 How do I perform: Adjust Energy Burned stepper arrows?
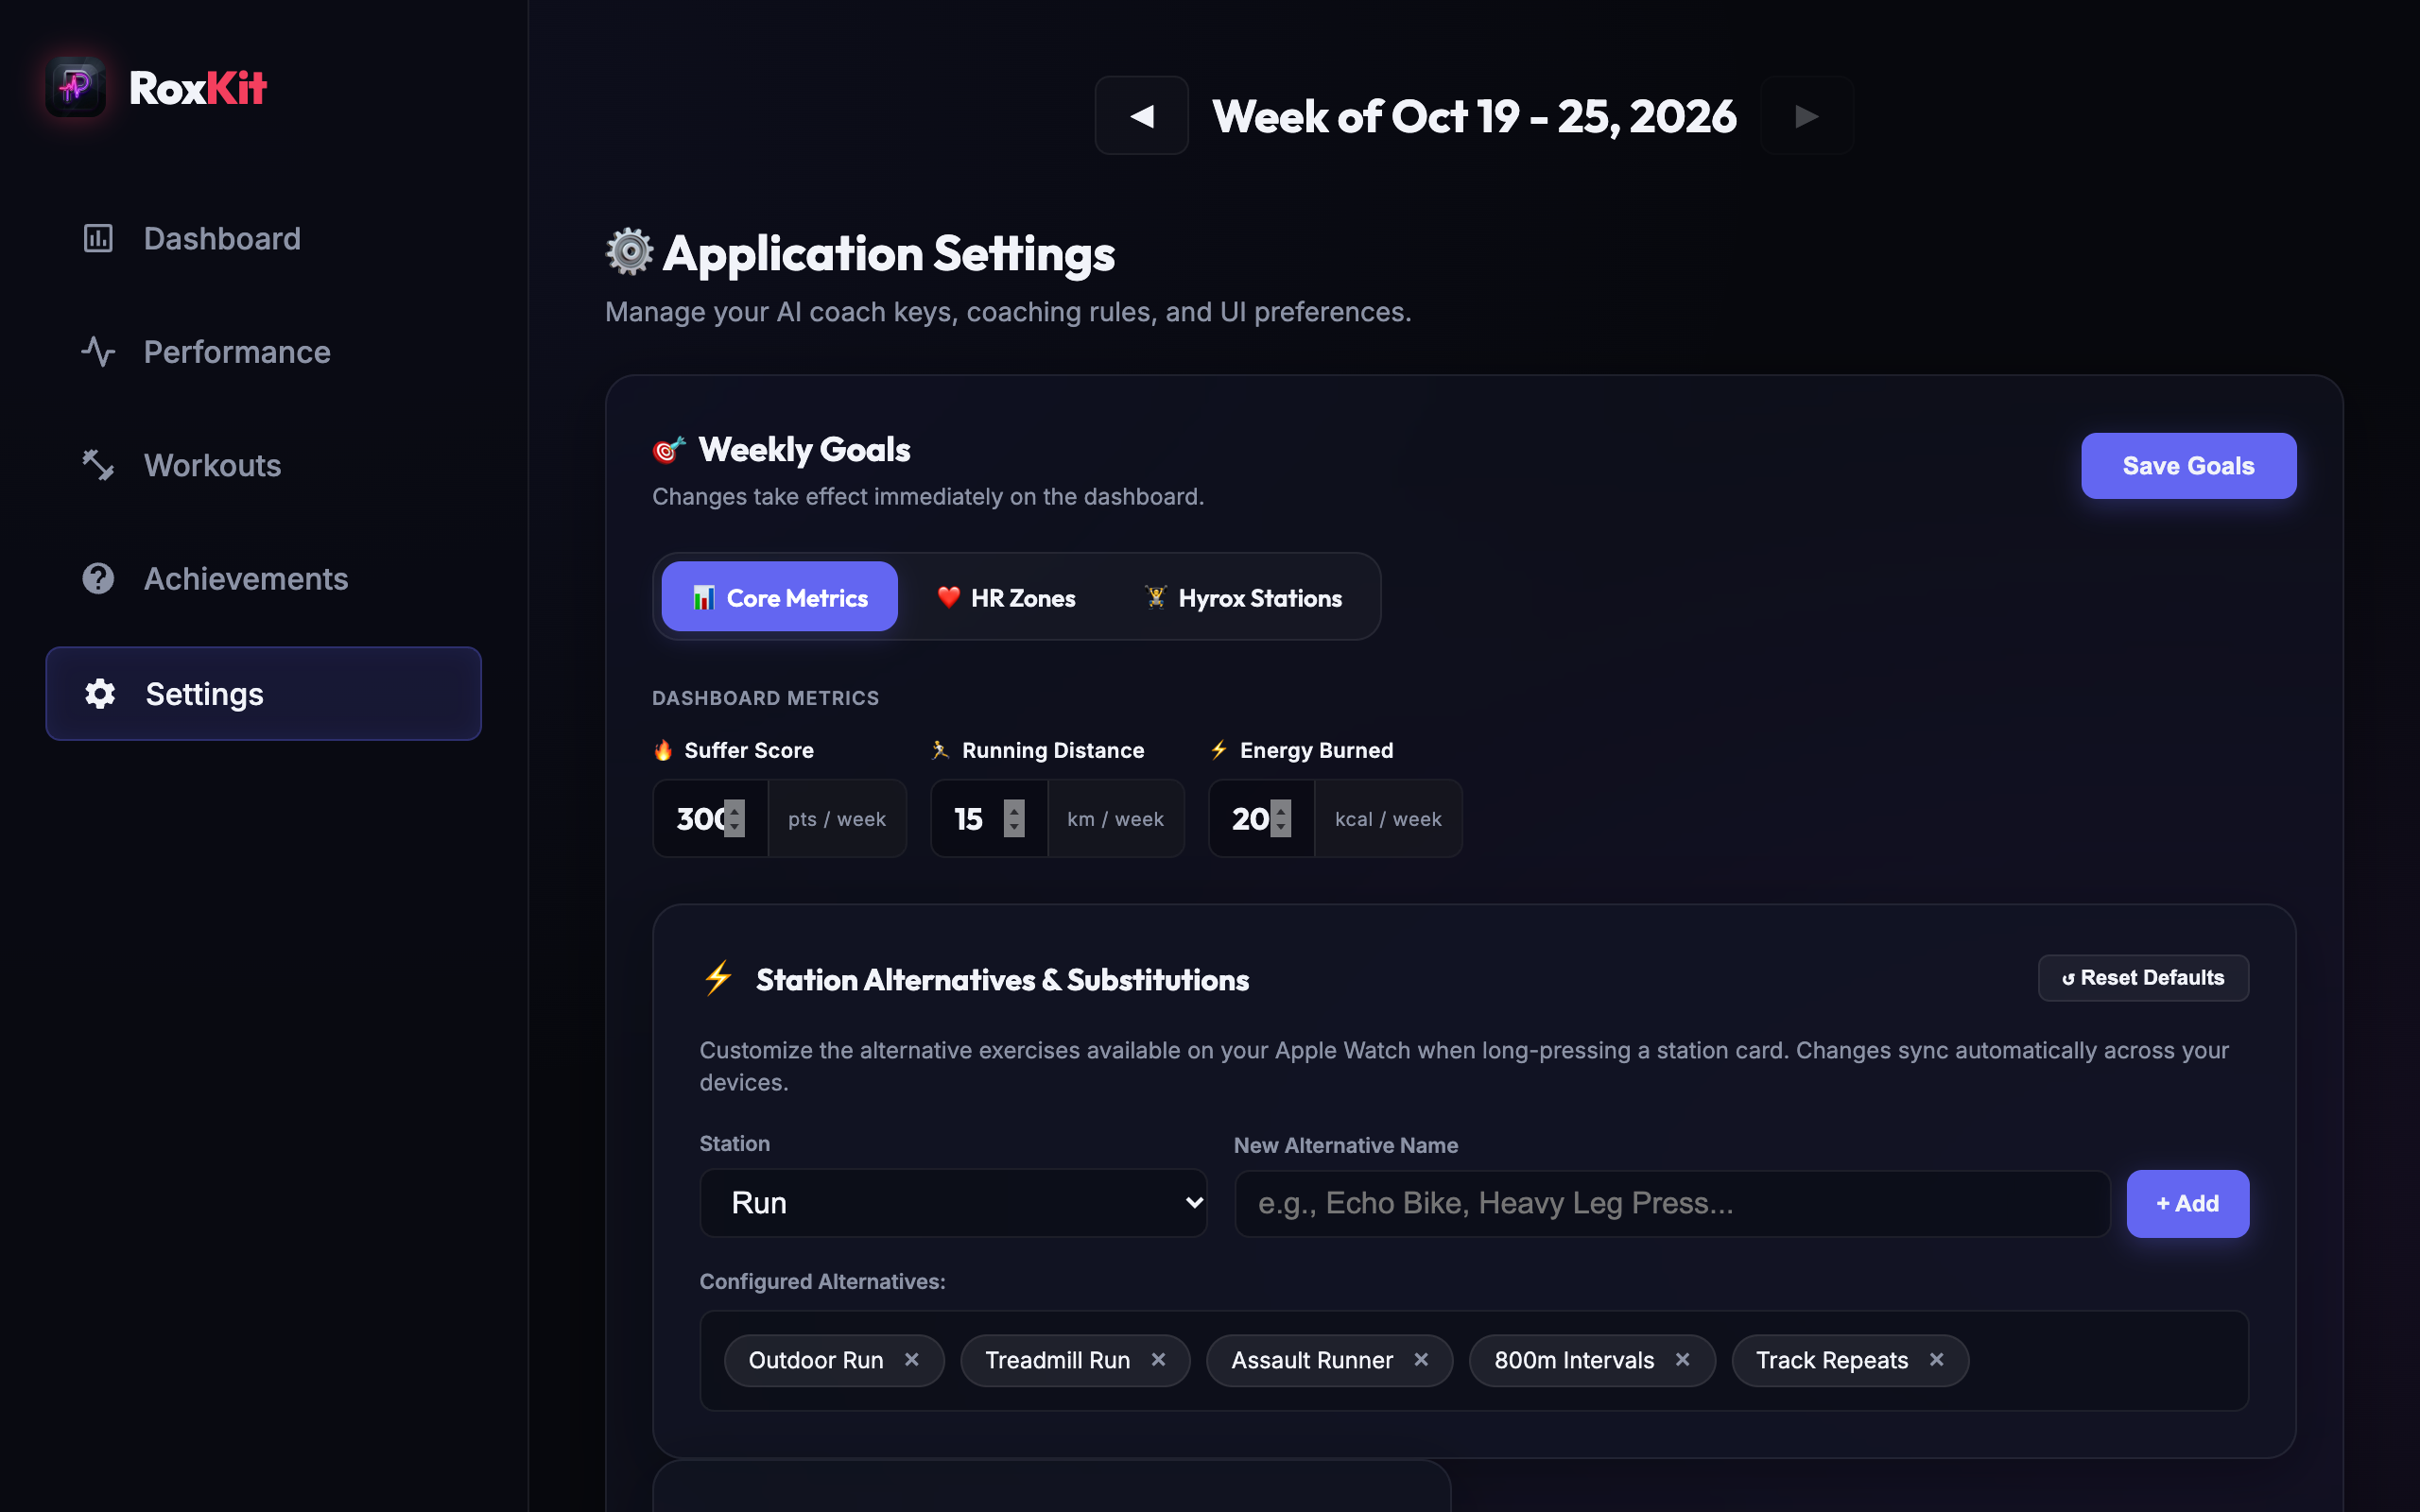point(1281,818)
